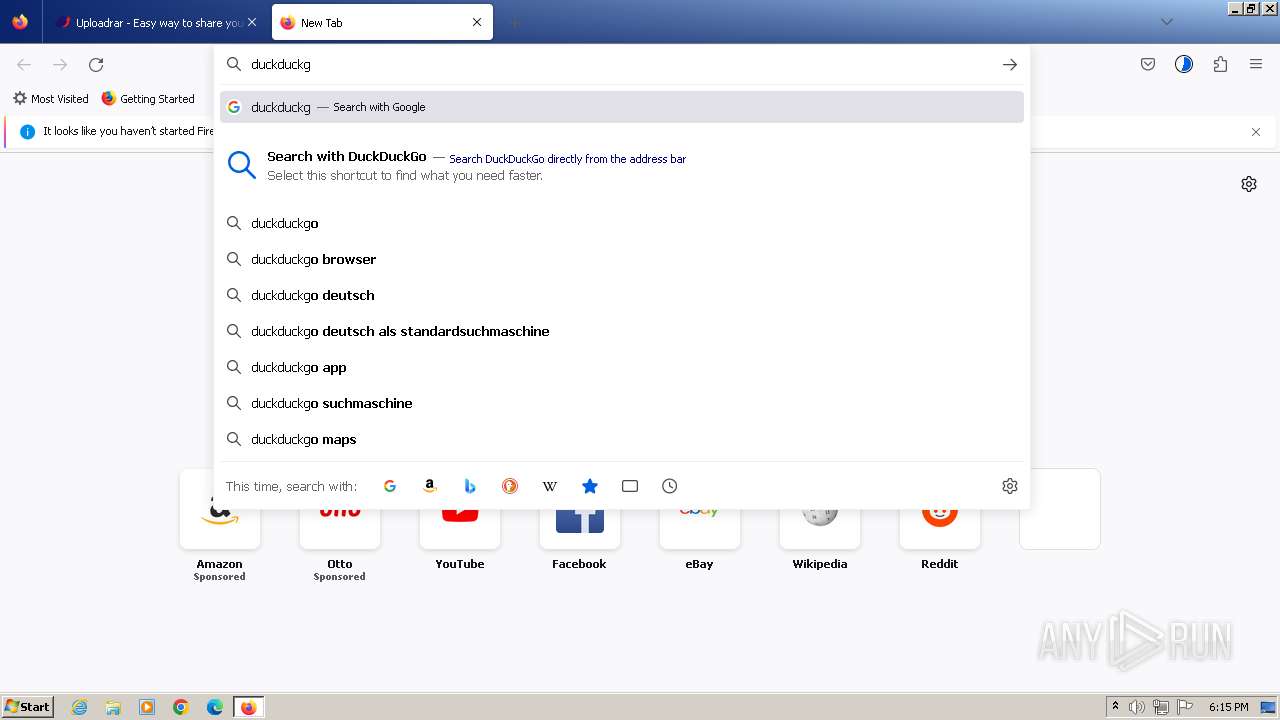Image resolution: width=1280 pixels, height=720 pixels.
Task: Dismiss the info notification bar
Action: point(1256,132)
